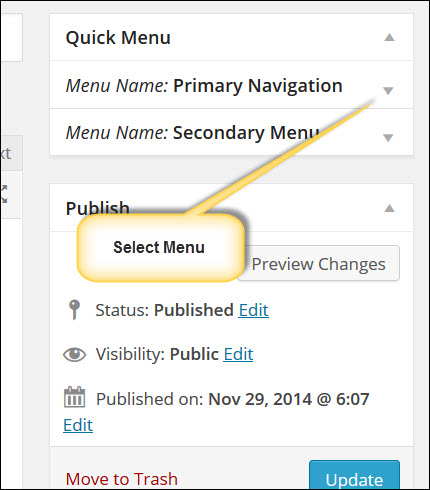430x490 pixels.
Task: Click the Published on calendar icon
Action: (74, 397)
